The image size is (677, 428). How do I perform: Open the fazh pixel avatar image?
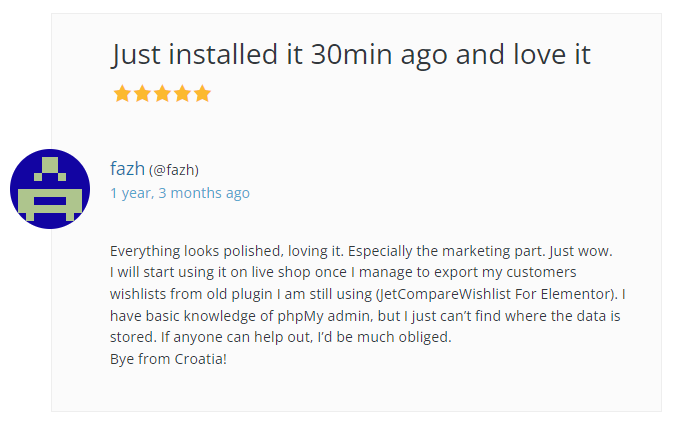click(50, 188)
